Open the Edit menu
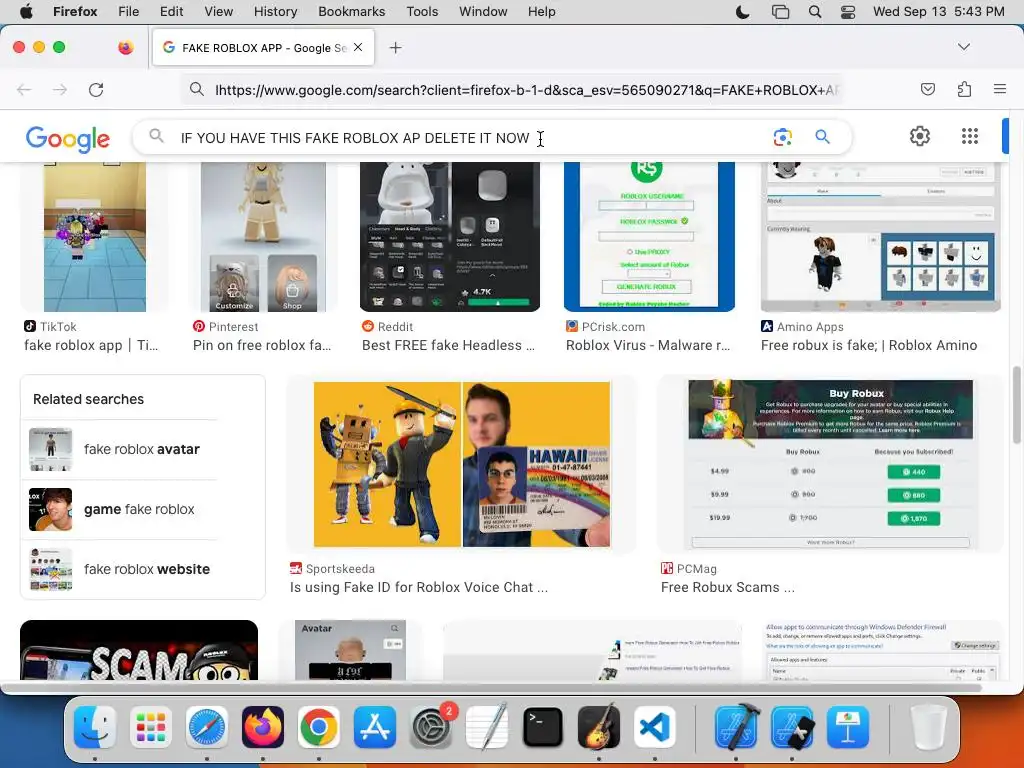This screenshot has width=1024, height=768. [171, 12]
